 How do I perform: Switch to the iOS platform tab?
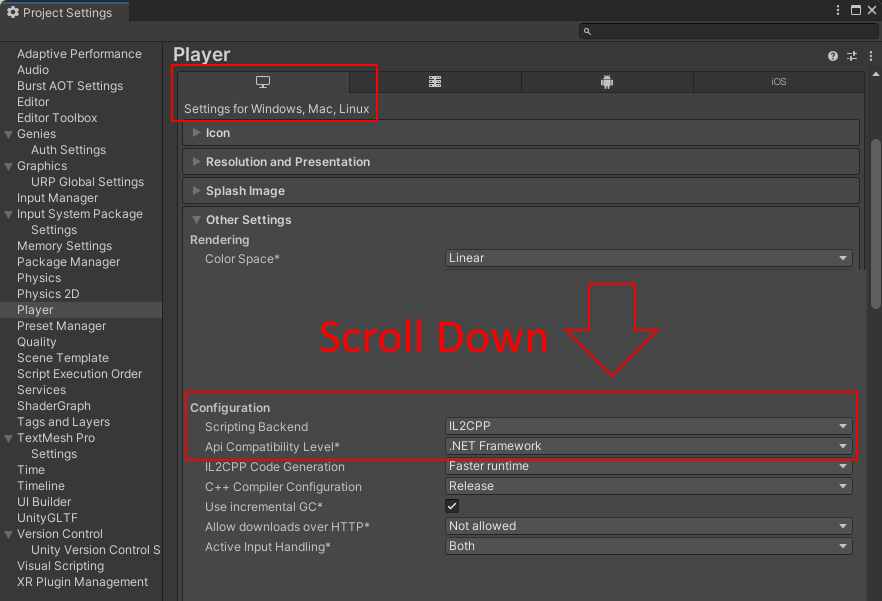click(778, 82)
